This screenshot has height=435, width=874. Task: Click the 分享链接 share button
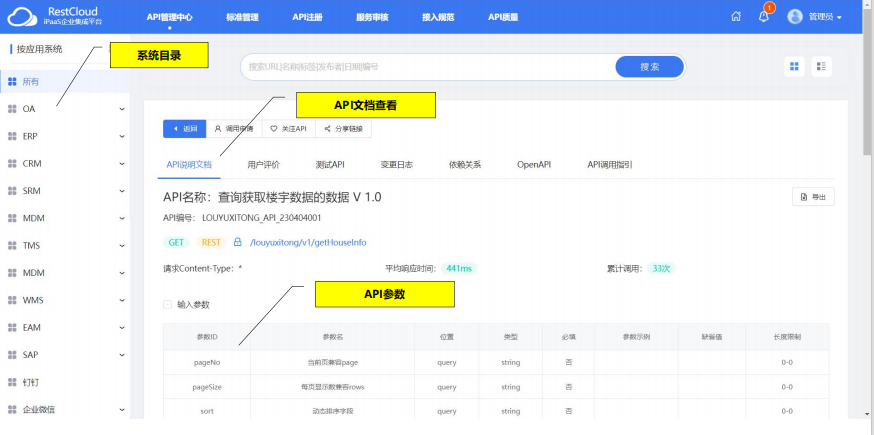point(344,129)
